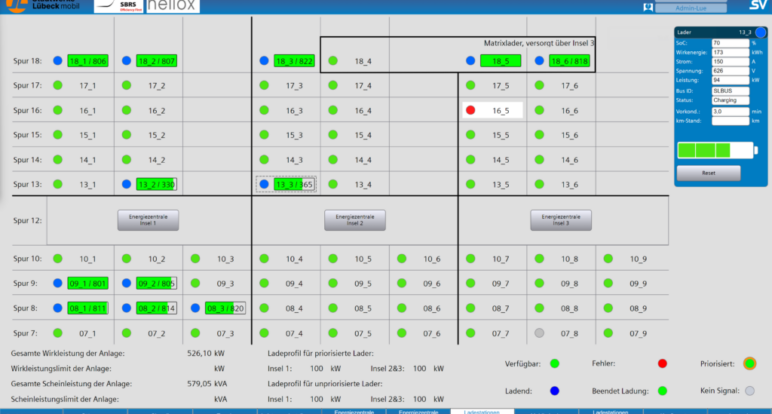Click red fault indicator for charger 16_5
Viewport: 772px width, 414px height.
470,110
